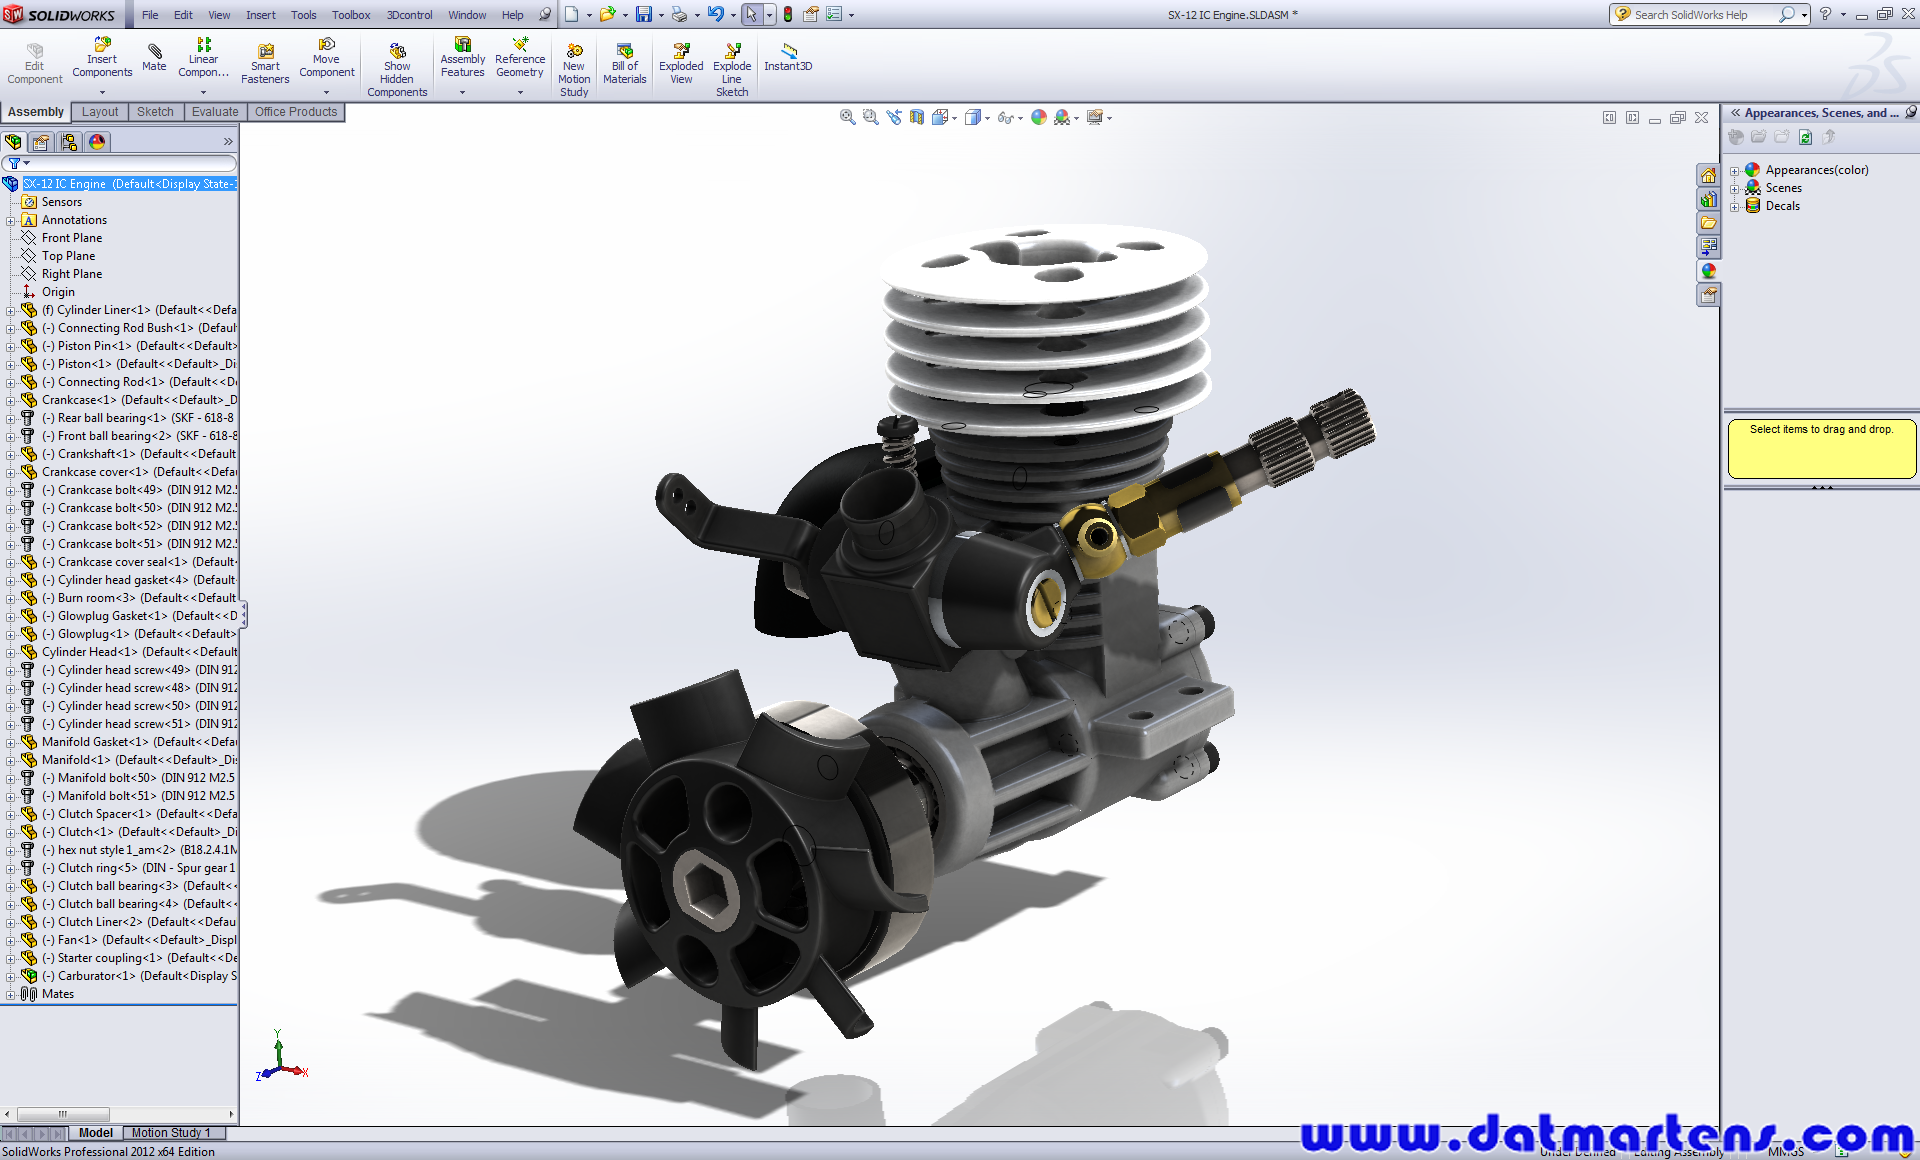Click Move Component tool
The height and width of the screenshot is (1160, 1920).
(x=326, y=58)
